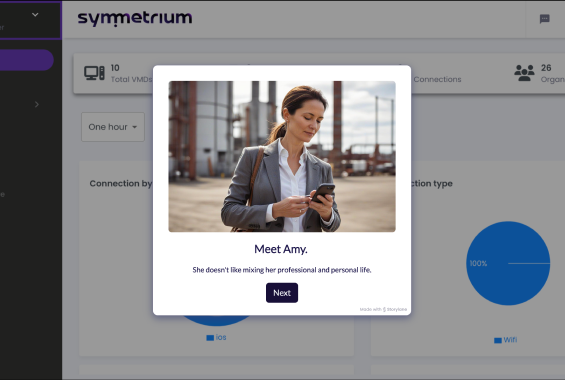Toggle the Wifi legend entry
This screenshot has width=565, height=380.
tap(506, 340)
